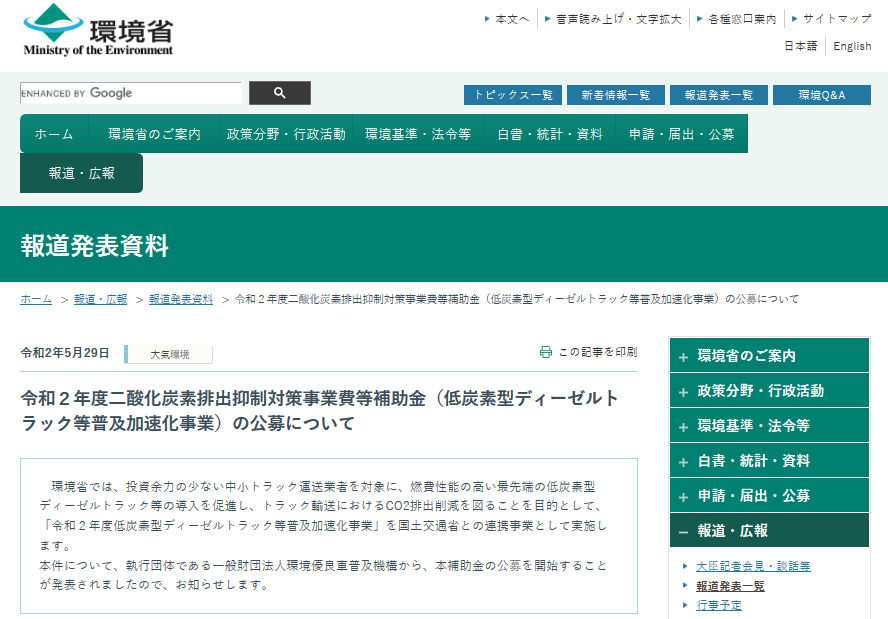Screen dimensions: 888x619
Task: Focus the Google search input field
Action: pyautogui.click(x=130, y=93)
